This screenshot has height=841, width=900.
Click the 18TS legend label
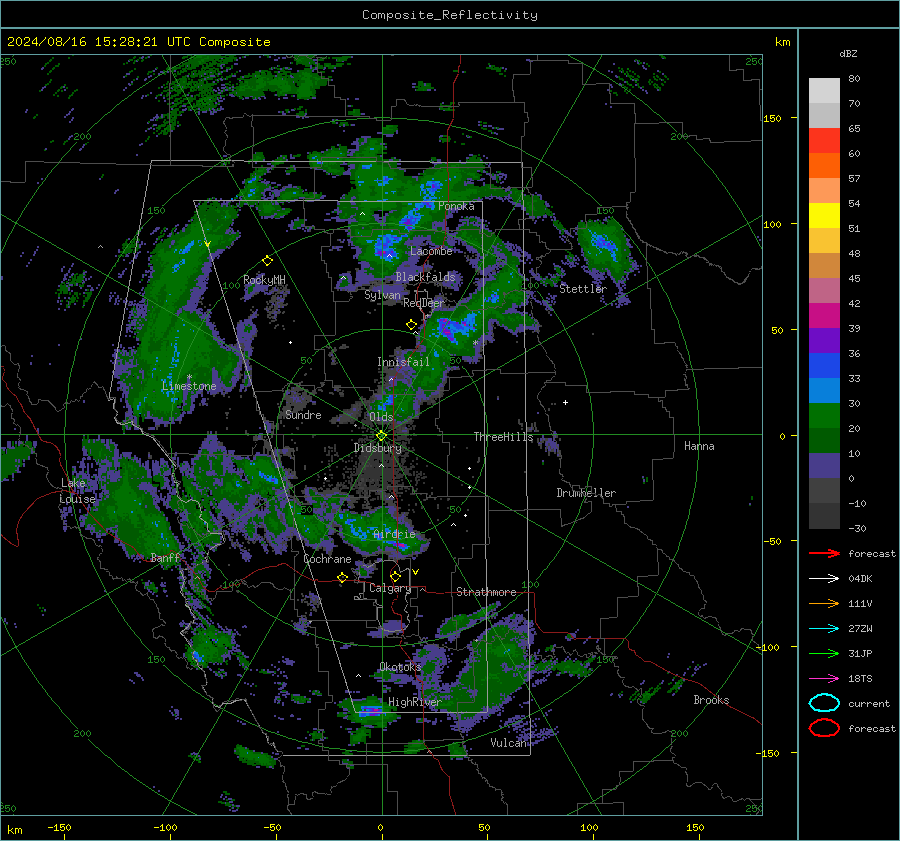tap(860, 679)
